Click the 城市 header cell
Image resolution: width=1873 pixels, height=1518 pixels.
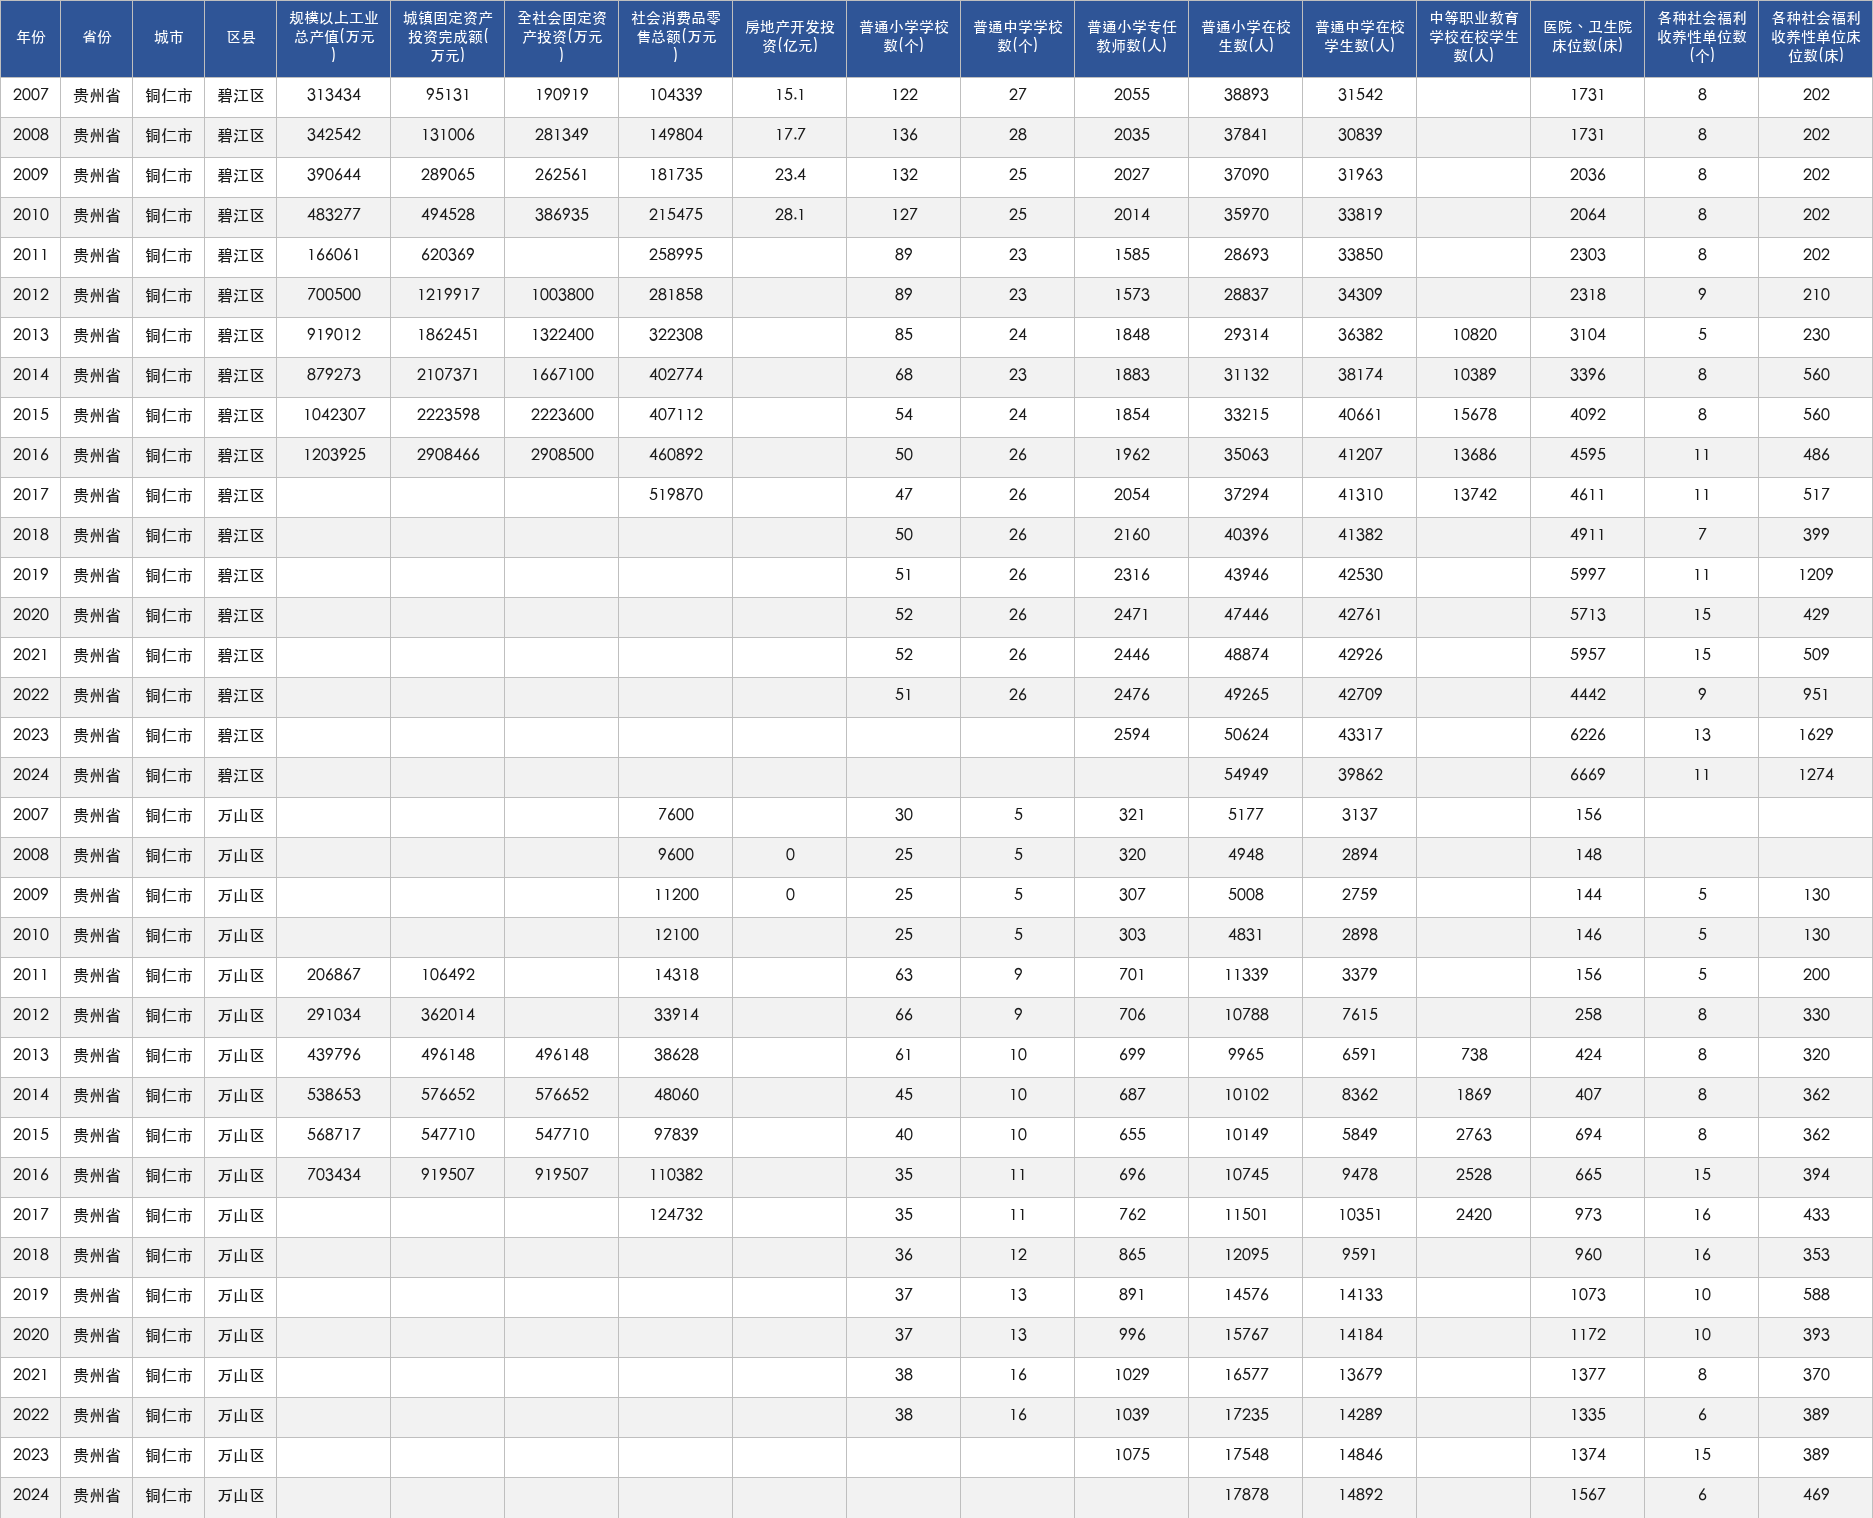pyautogui.click(x=169, y=38)
